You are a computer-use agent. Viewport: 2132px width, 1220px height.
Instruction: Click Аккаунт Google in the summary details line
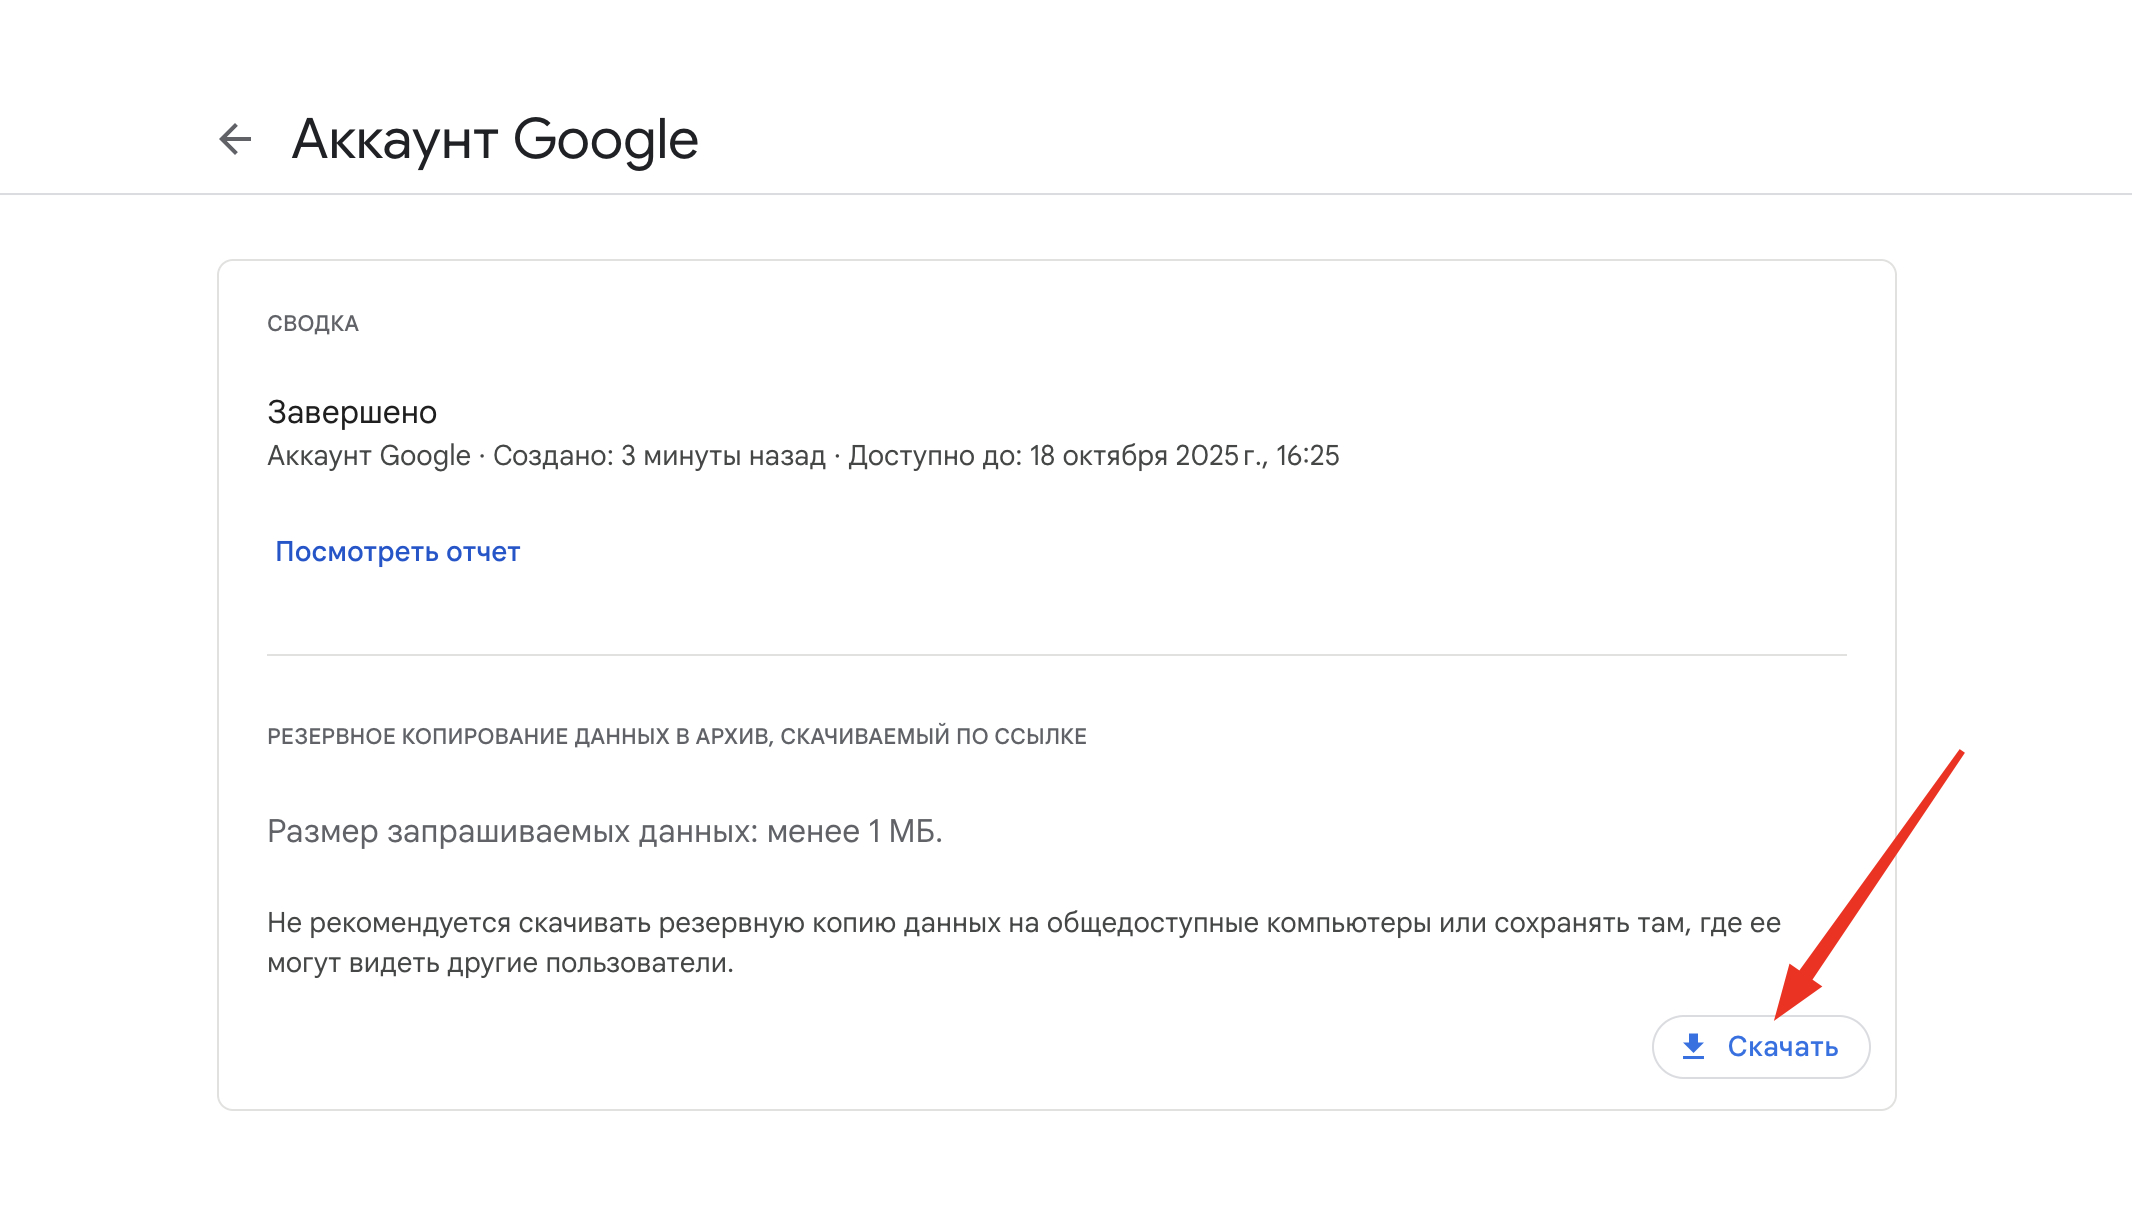pyautogui.click(x=368, y=456)
